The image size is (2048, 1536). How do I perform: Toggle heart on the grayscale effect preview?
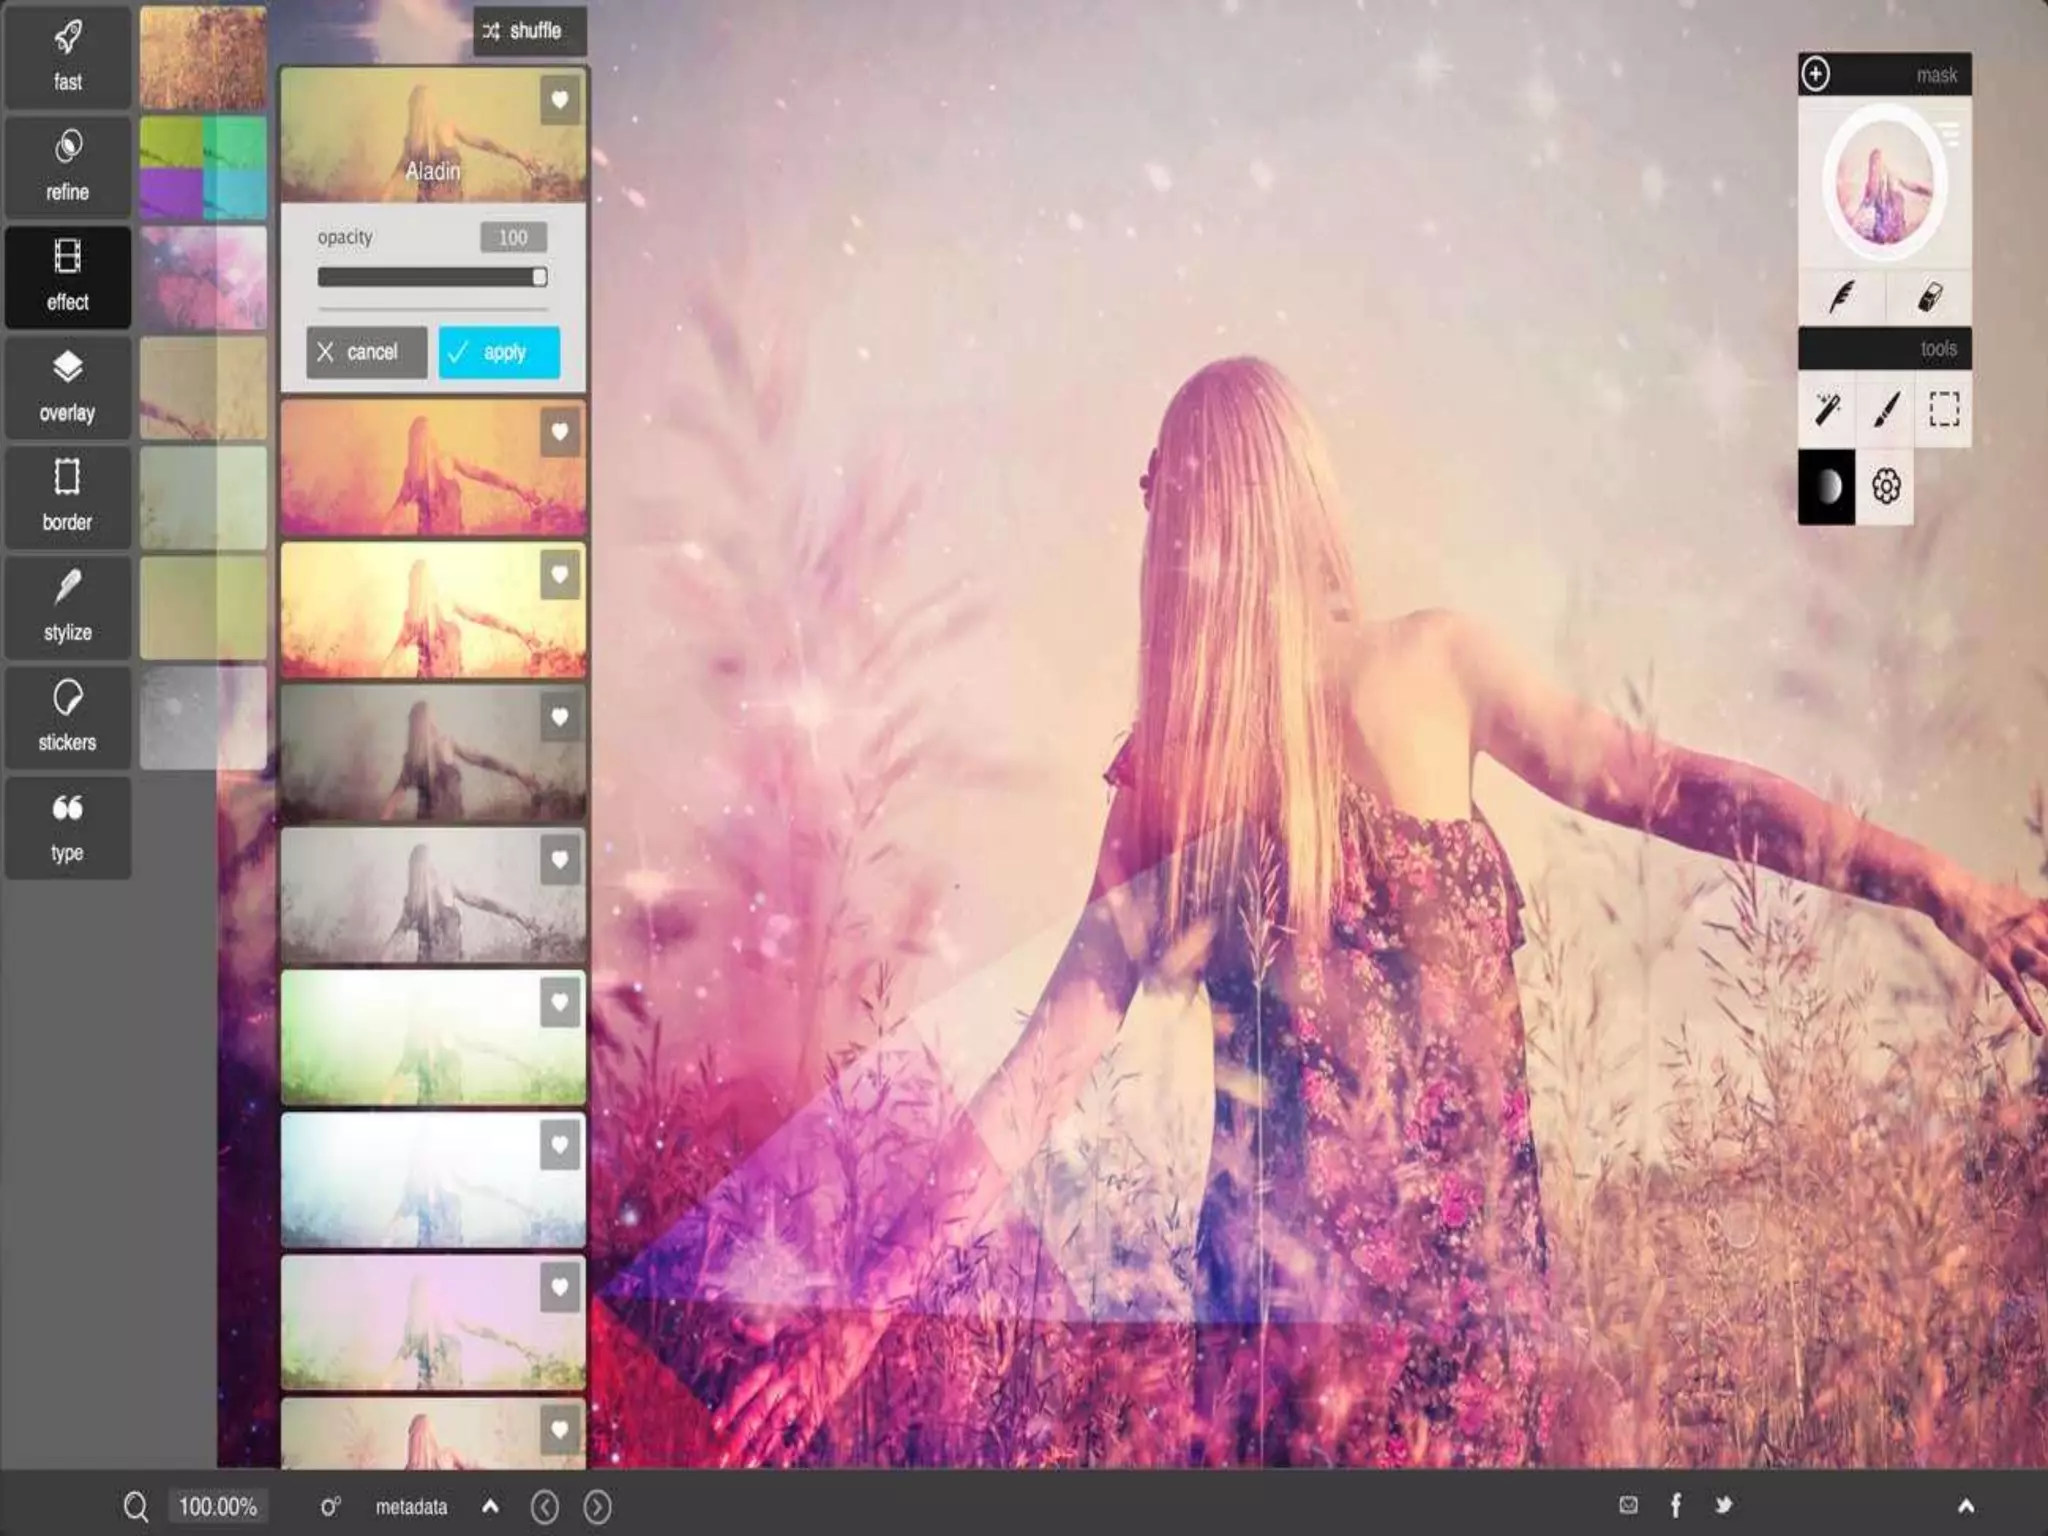tap(560, 860)
